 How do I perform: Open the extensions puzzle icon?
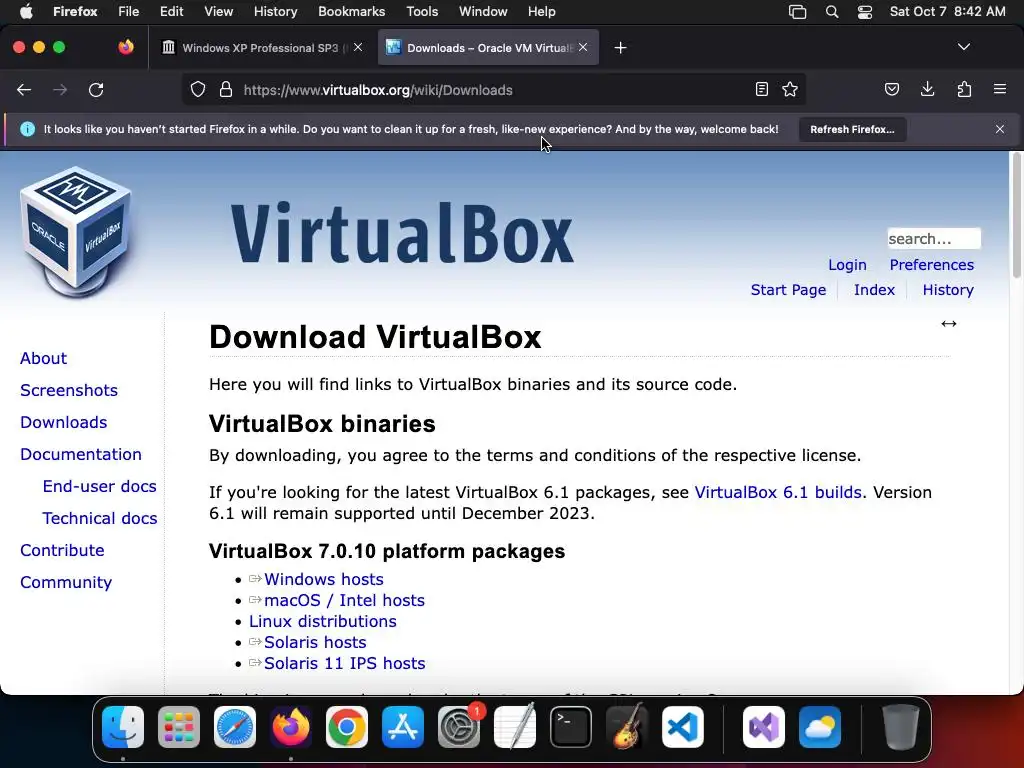pyautogui.click(x=964, y=89)
